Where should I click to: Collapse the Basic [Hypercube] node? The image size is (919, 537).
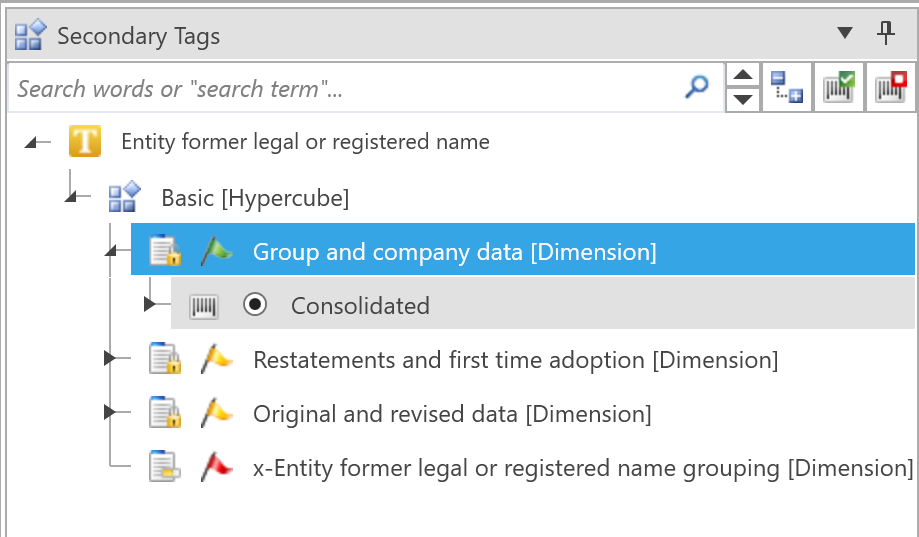tap(71, 198)
